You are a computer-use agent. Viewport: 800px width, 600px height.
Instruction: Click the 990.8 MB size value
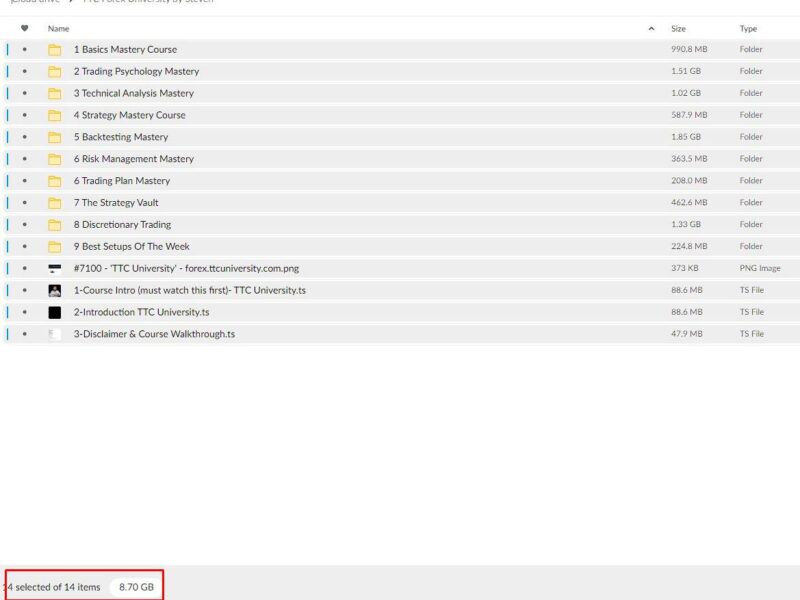(x=689, y=49)
